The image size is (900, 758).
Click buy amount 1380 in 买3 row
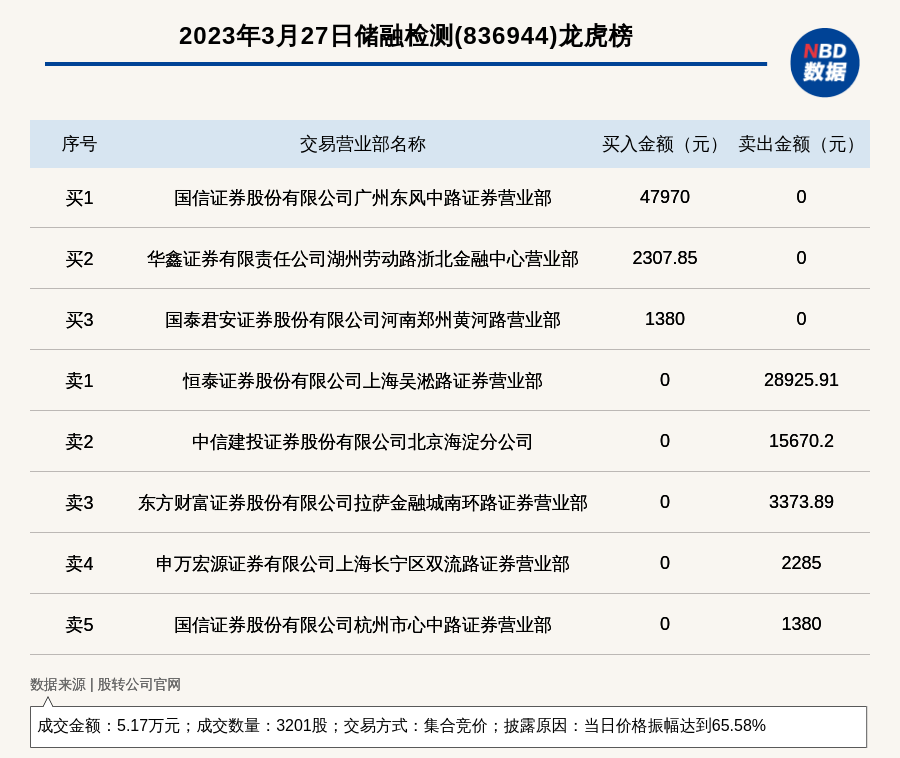[x=665, y=318]
